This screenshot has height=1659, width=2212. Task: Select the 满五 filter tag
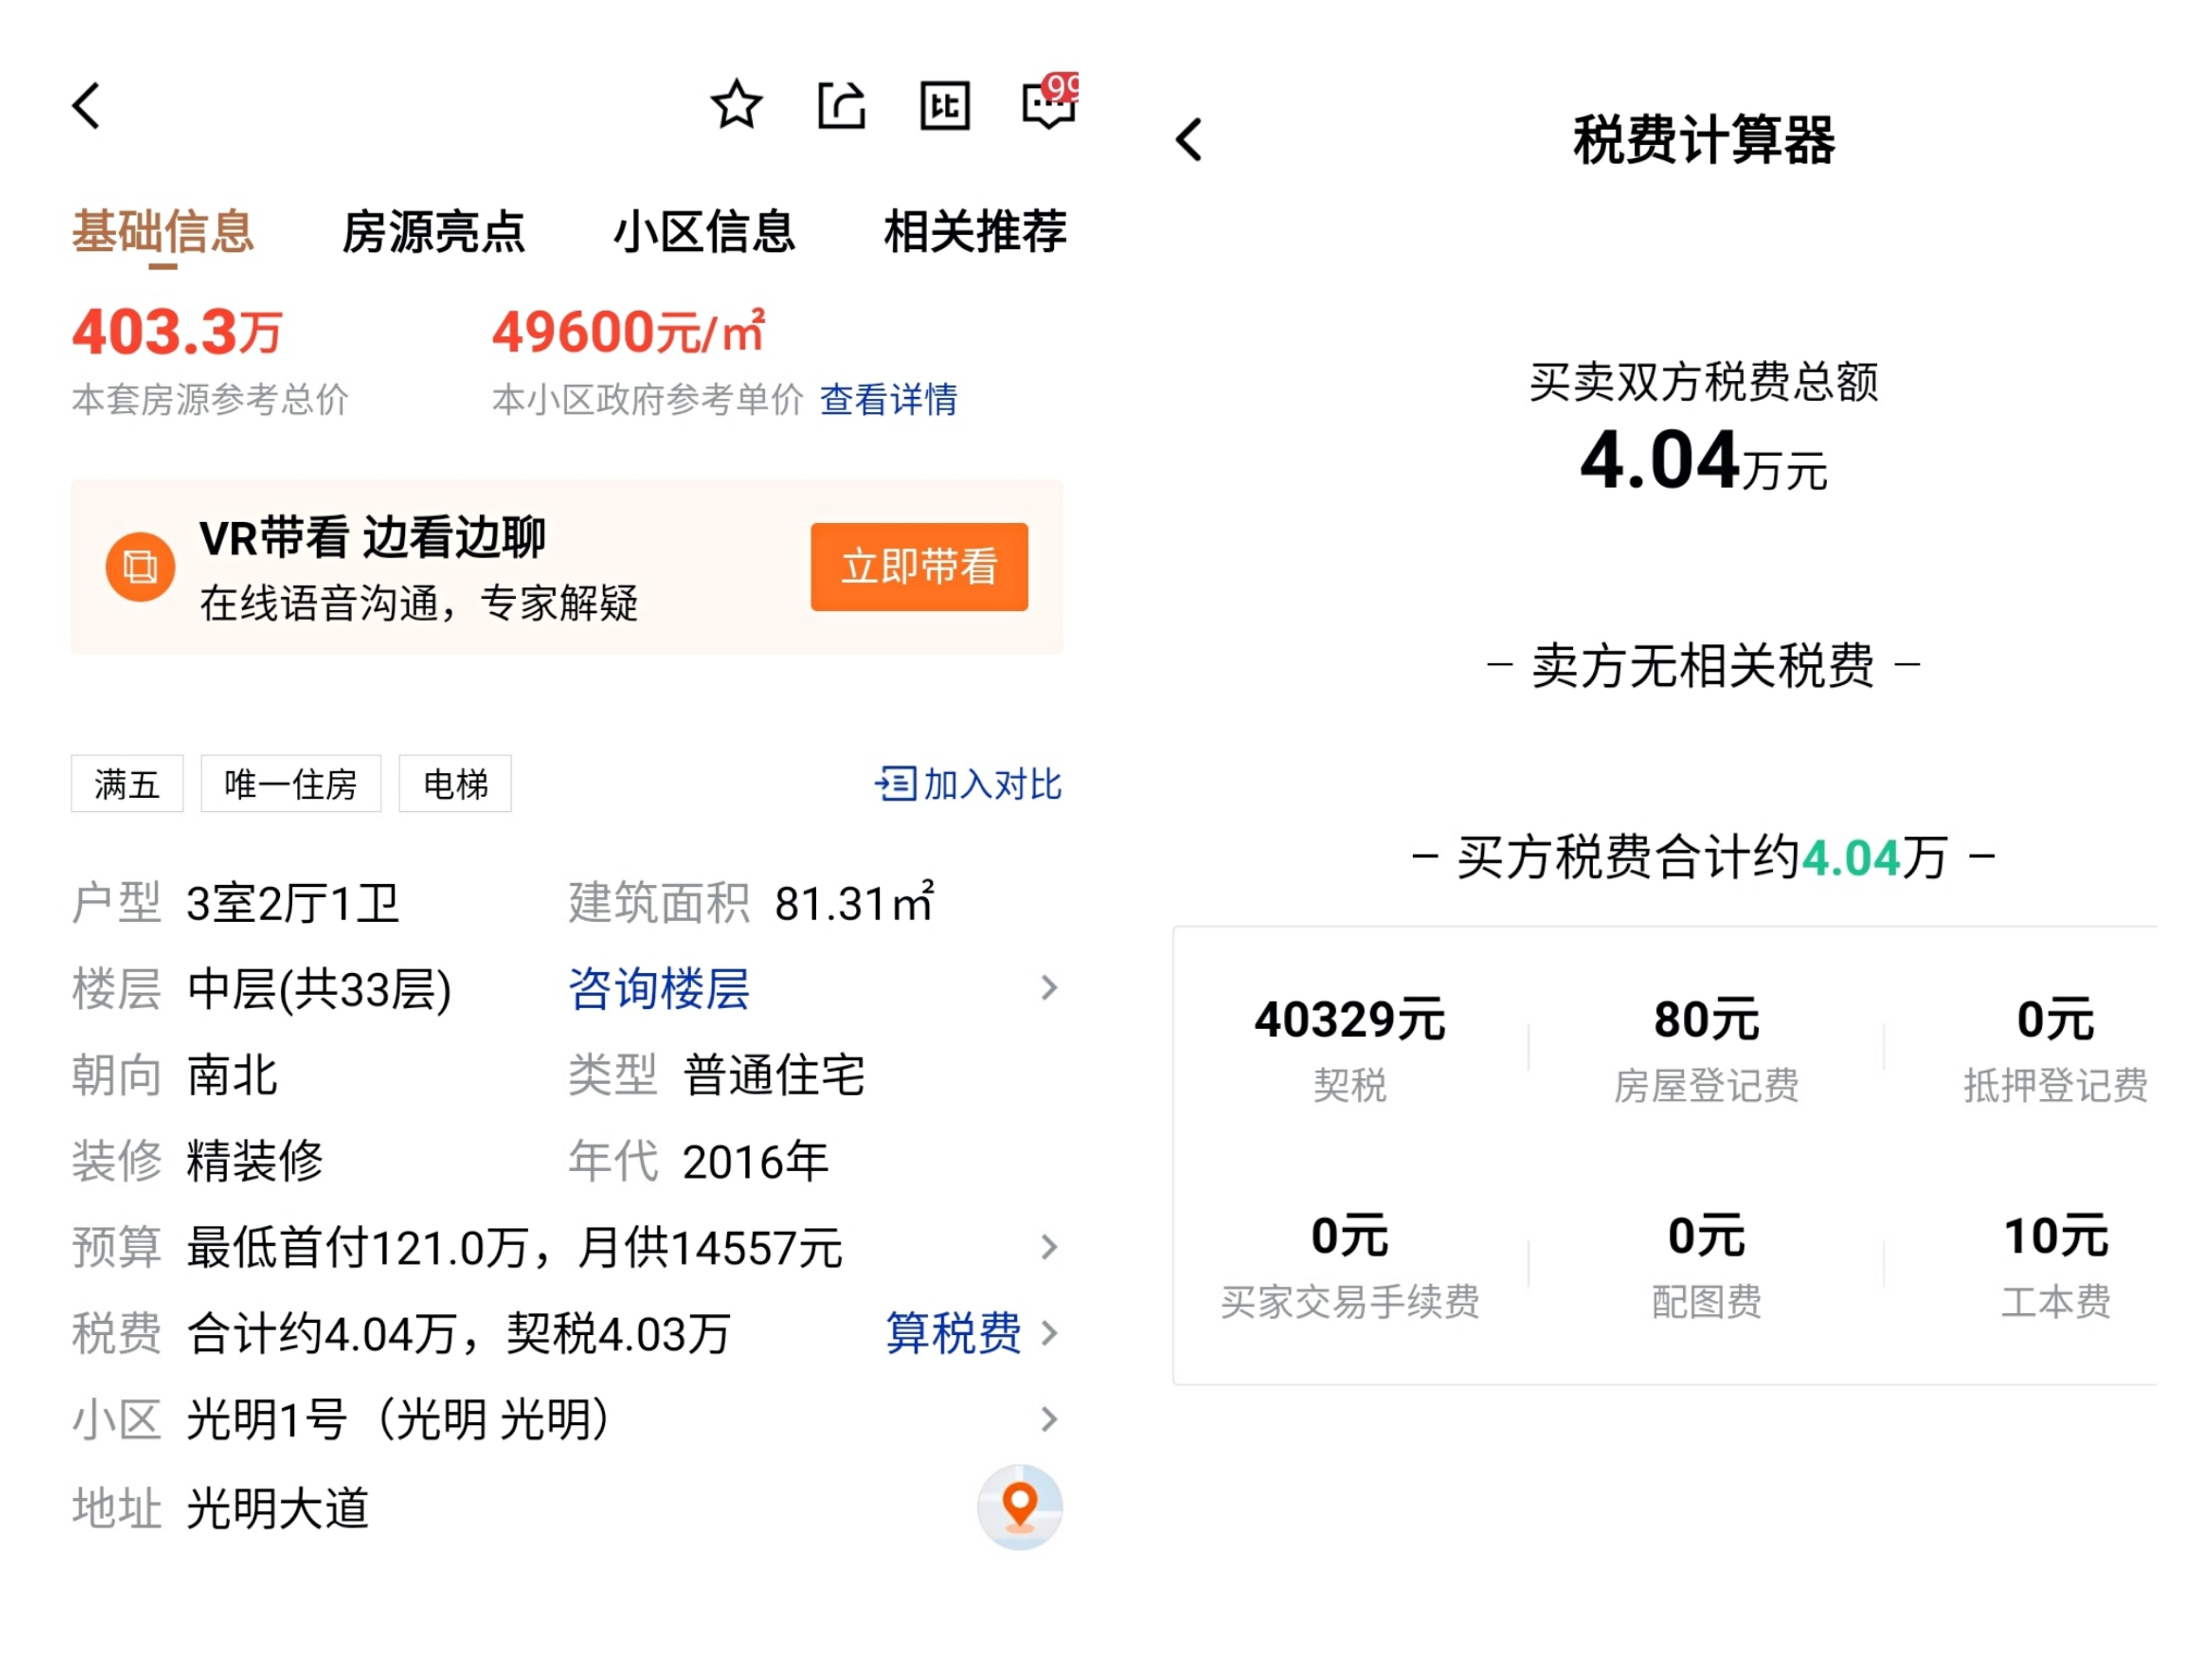tap(126, 785)
